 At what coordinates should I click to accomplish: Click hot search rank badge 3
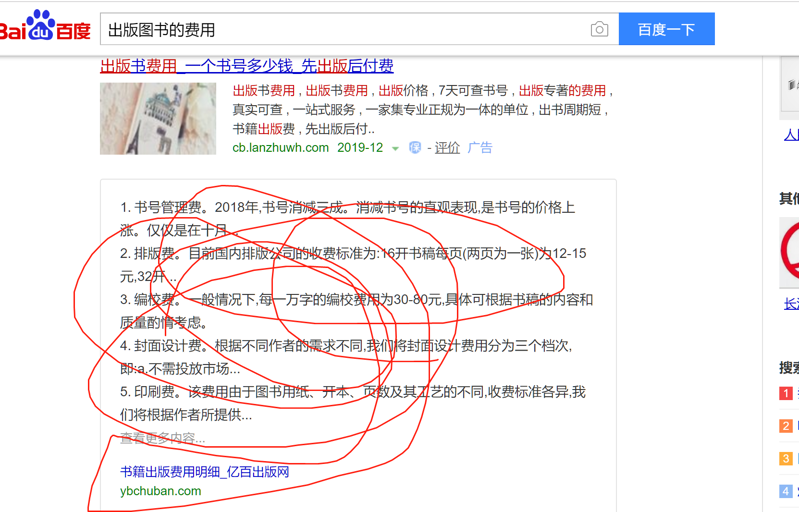[786, 459]
